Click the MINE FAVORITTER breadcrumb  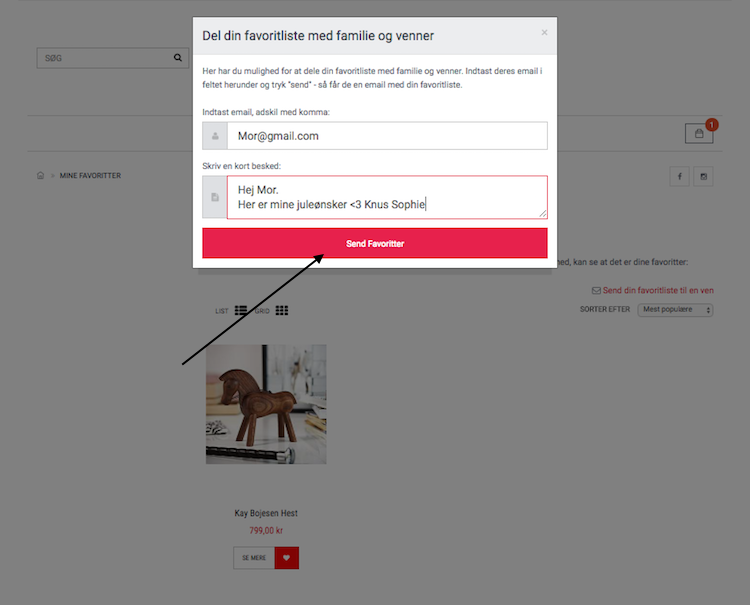(90, 176)
